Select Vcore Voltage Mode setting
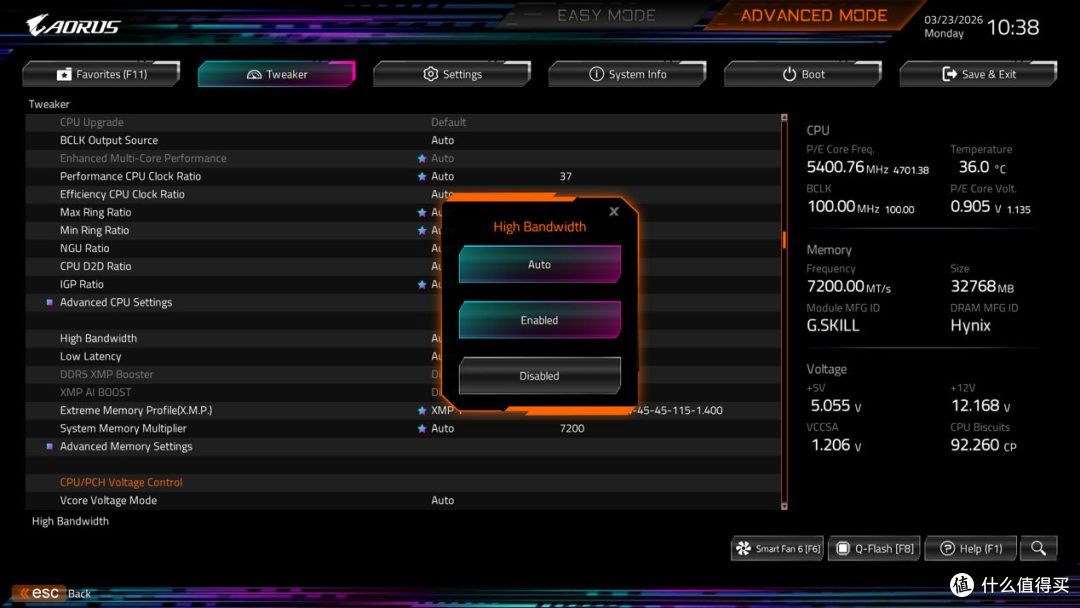Image resolution: width=1080 pixels, height=608 pixels. (x=403, y=501)
